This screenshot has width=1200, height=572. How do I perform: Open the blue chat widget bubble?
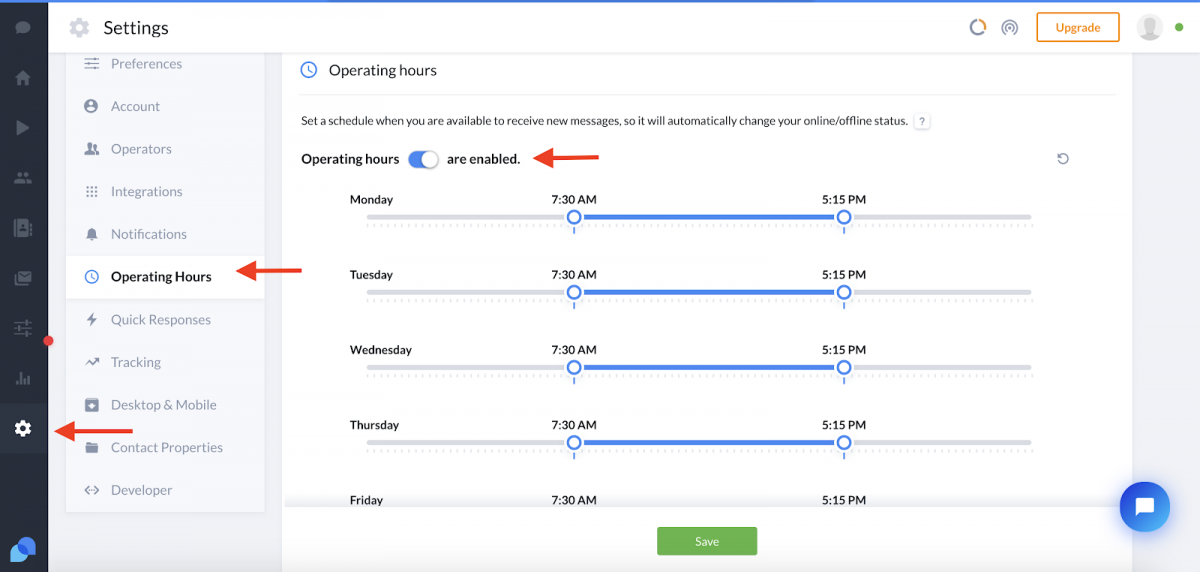1145,506
